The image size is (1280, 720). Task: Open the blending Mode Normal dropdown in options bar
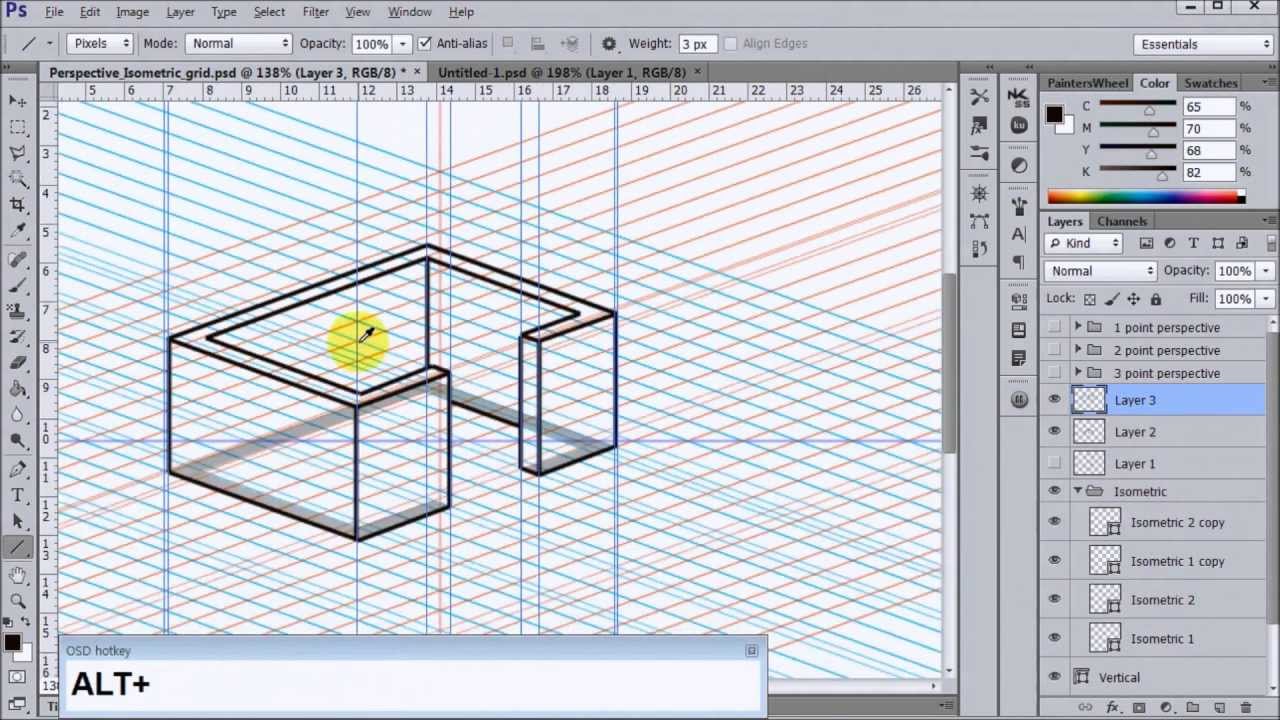[x=238, y=44]
